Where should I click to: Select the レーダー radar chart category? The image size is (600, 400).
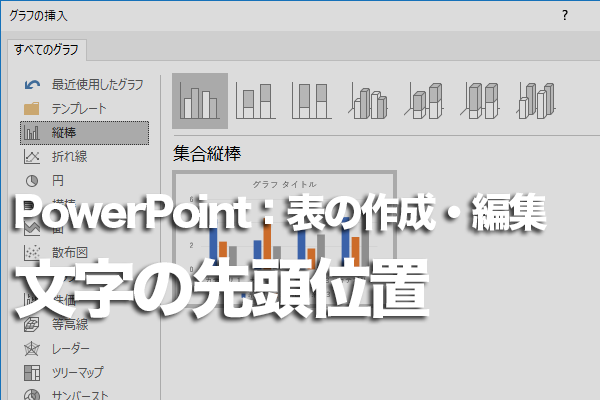85,349
